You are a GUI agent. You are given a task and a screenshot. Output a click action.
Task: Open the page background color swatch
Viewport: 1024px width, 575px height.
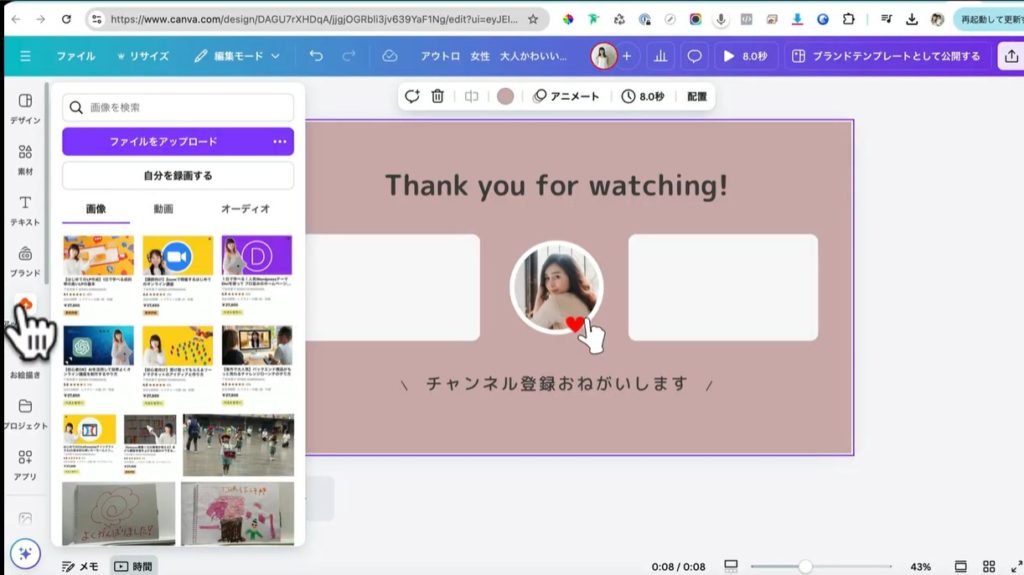pyautogui.click(x=505, y=96)
